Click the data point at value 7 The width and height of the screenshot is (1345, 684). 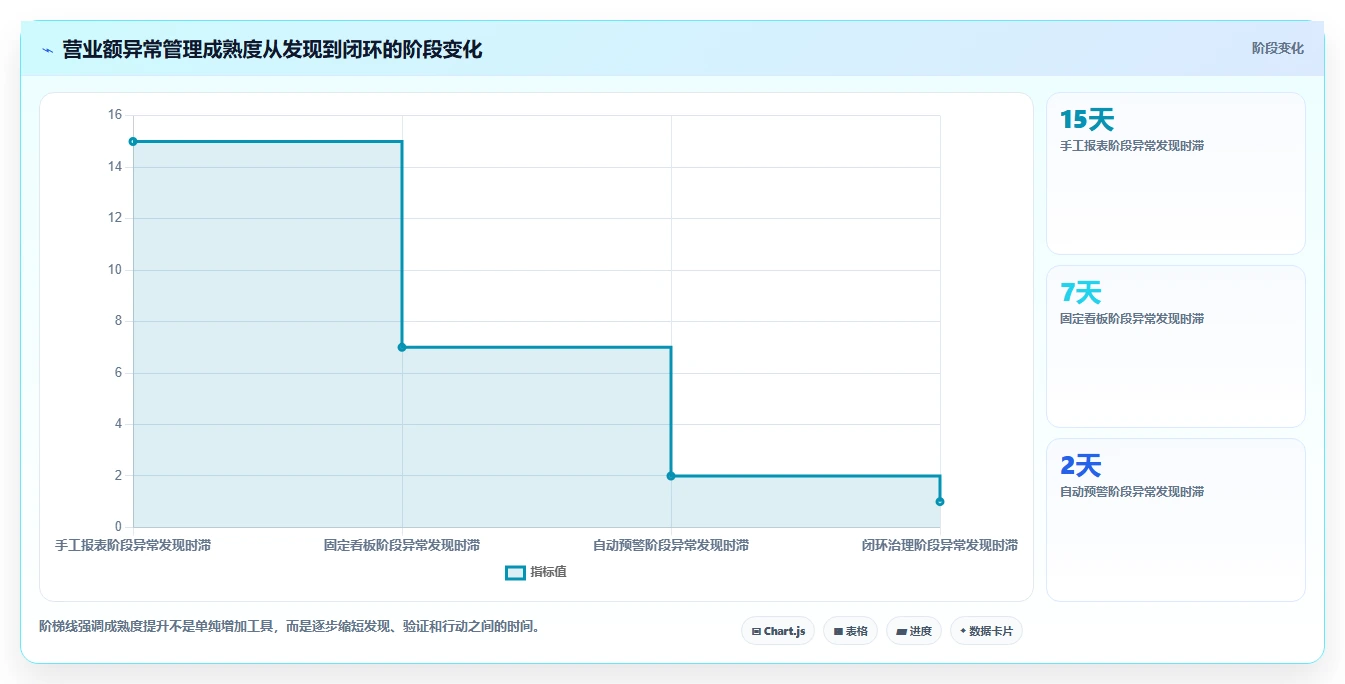click(x=402, y=347)
